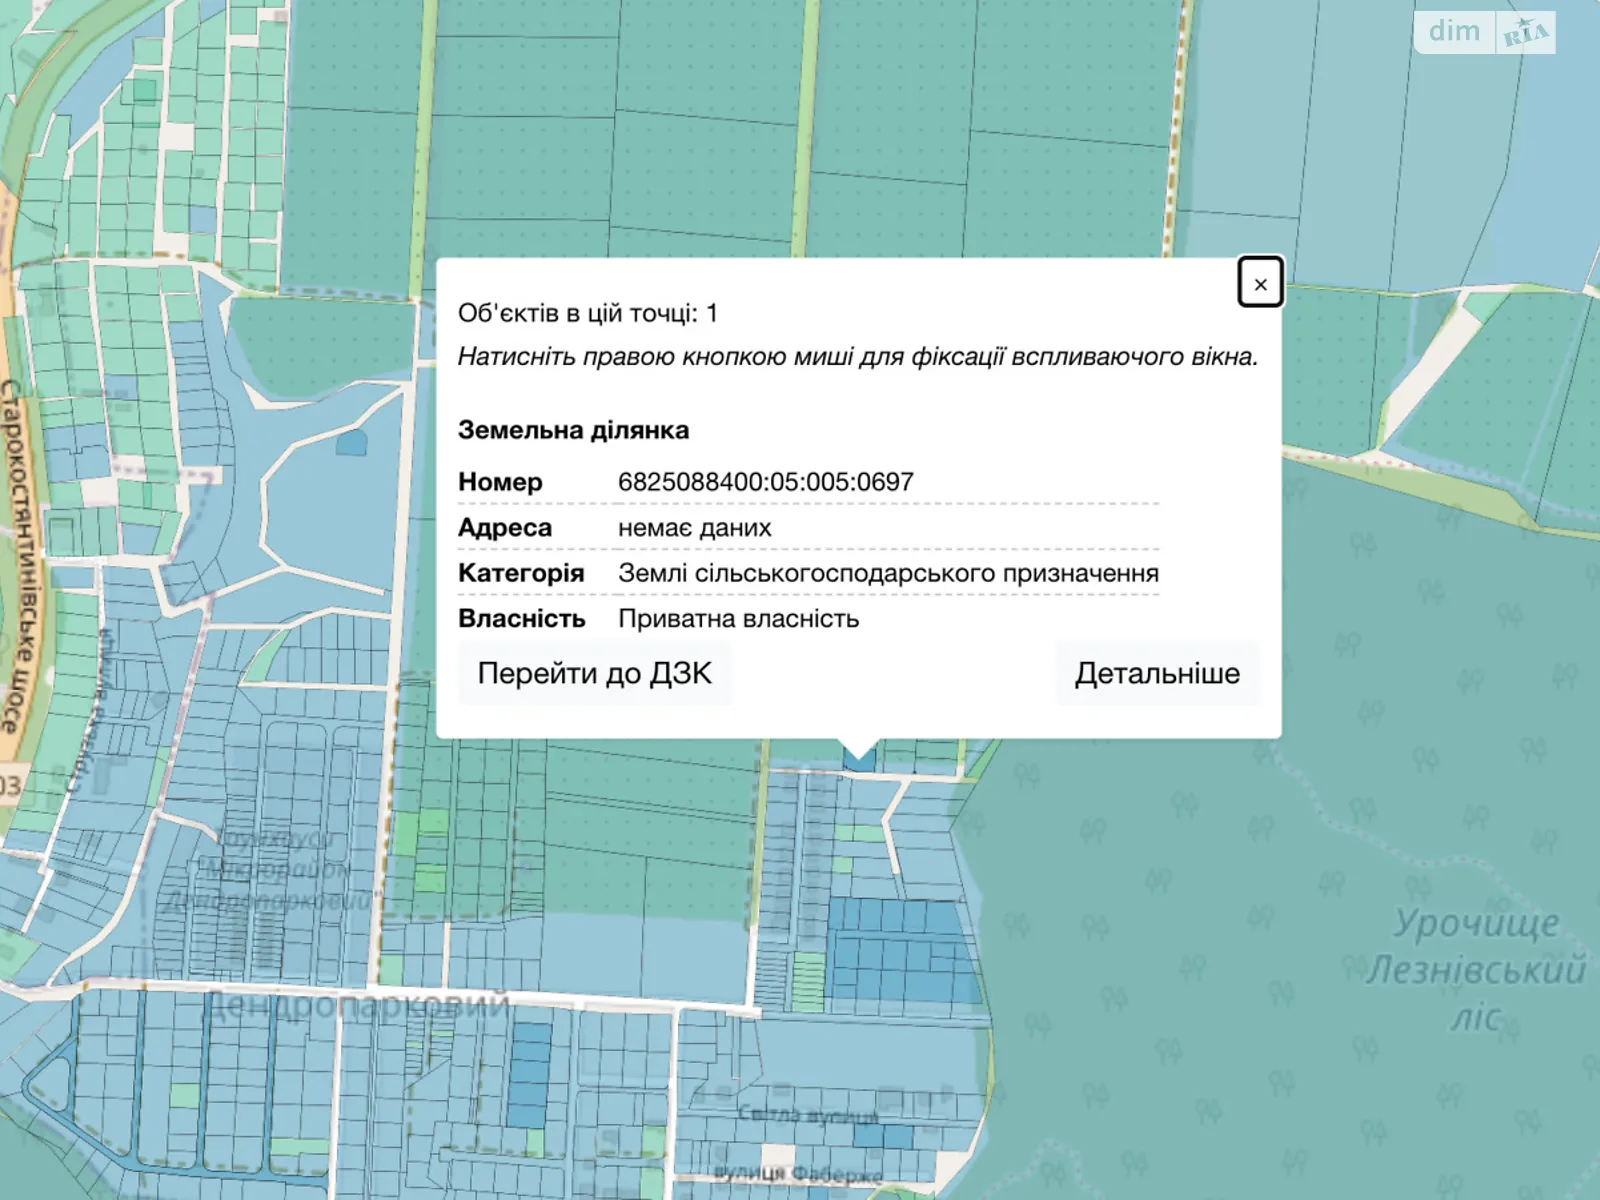Click the cadastral number 6825088400:05:005:0697
The width and height of the screenshot is (1600, 1200).
[x=765, y=482]
